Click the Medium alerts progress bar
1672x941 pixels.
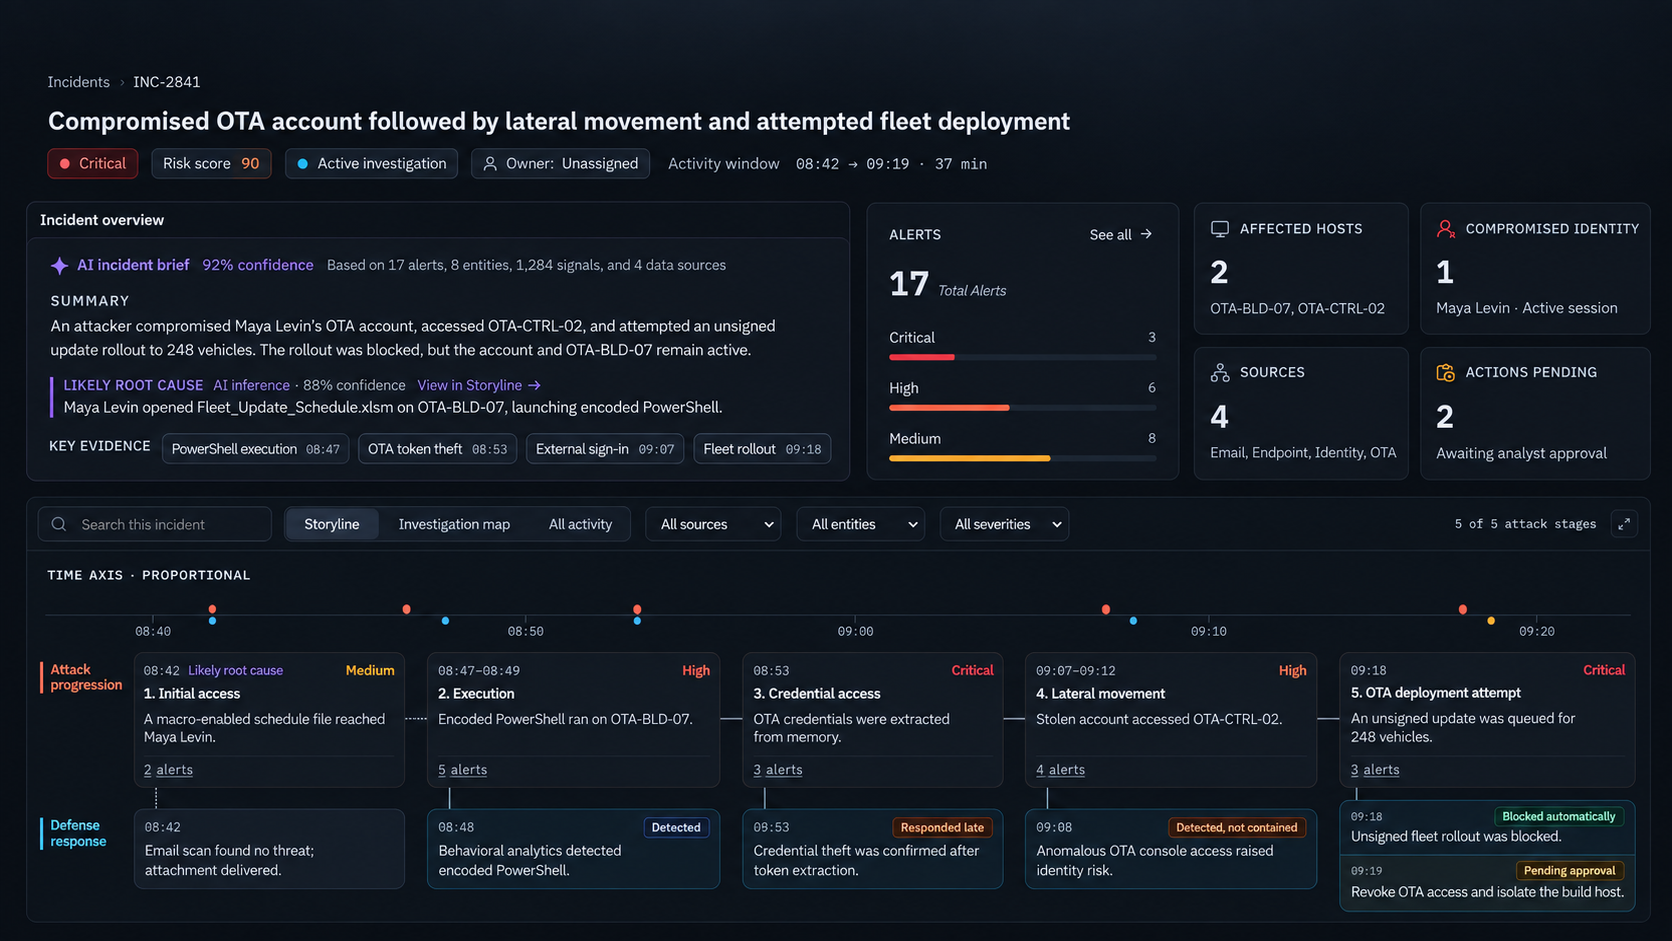pyautogui.click(x=1022, y=458)
